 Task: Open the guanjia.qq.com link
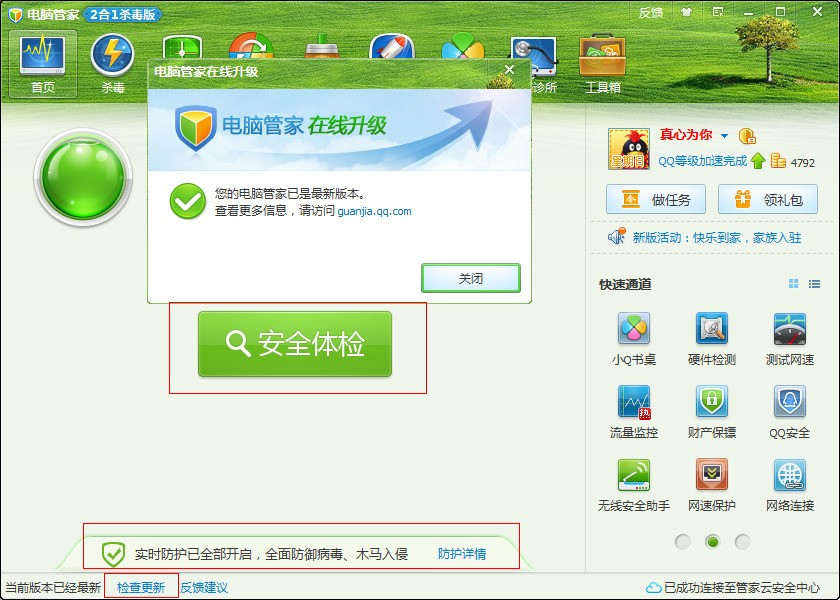[x=374, y=211]
